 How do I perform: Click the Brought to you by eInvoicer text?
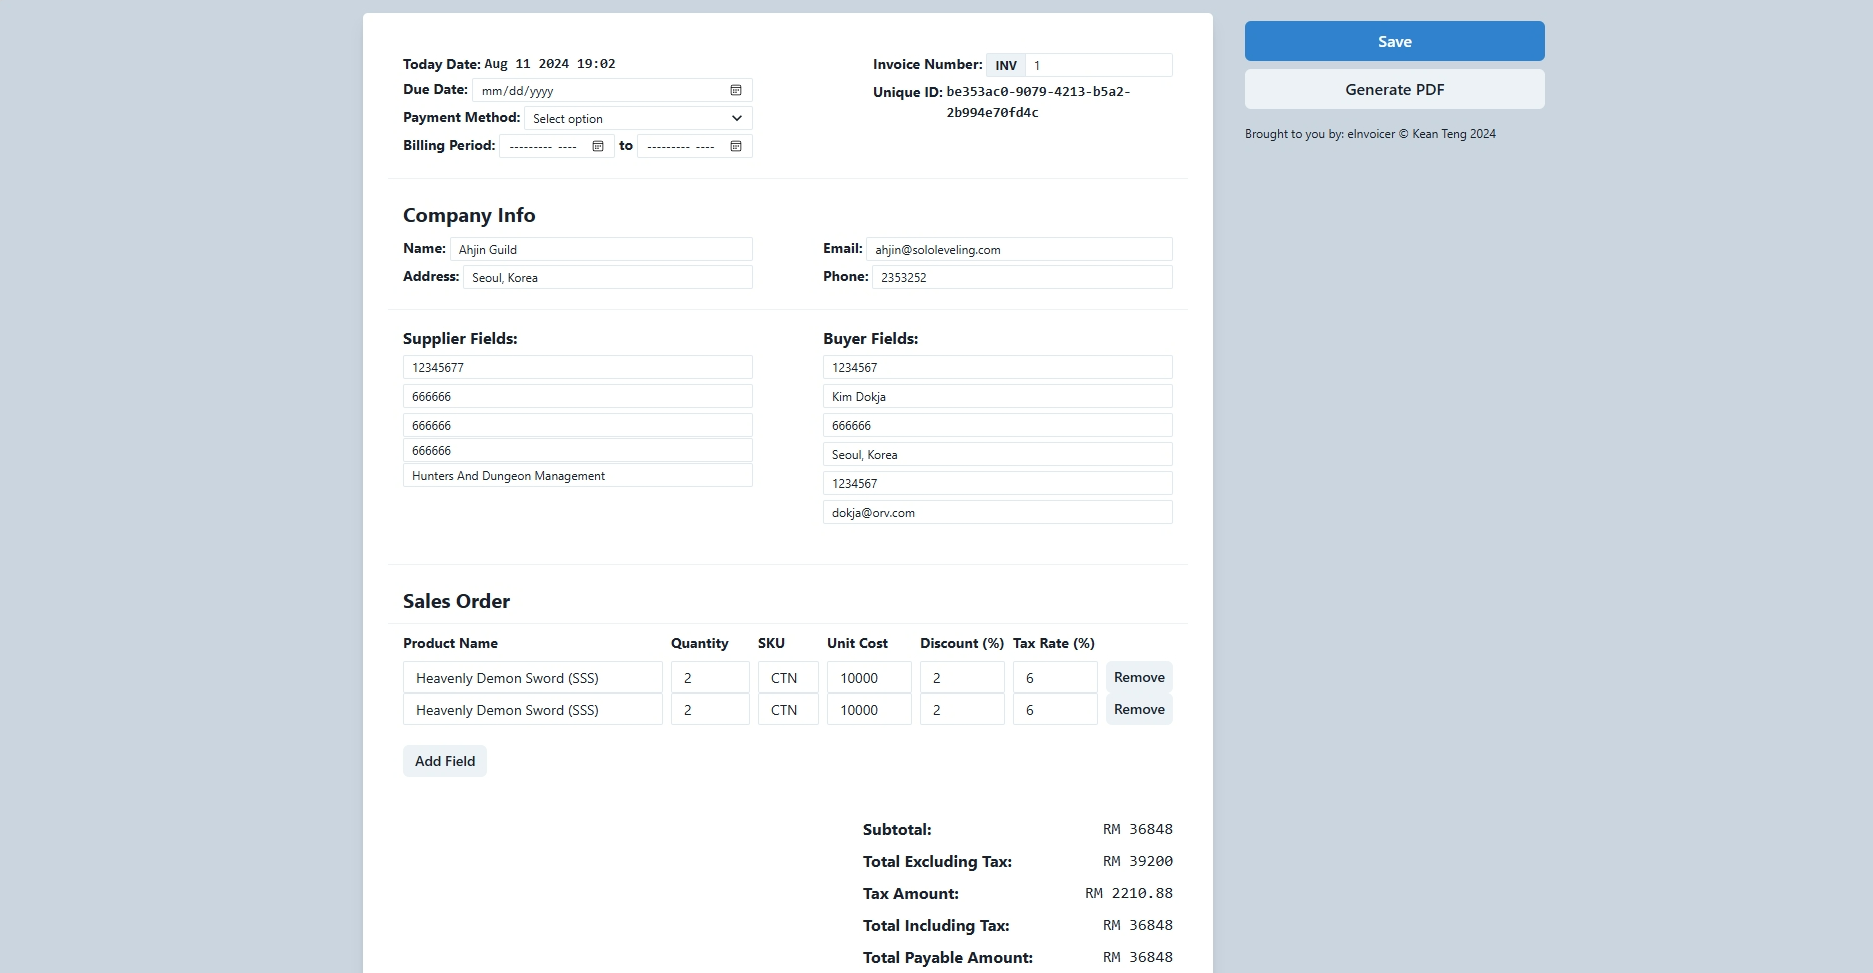1370,134
